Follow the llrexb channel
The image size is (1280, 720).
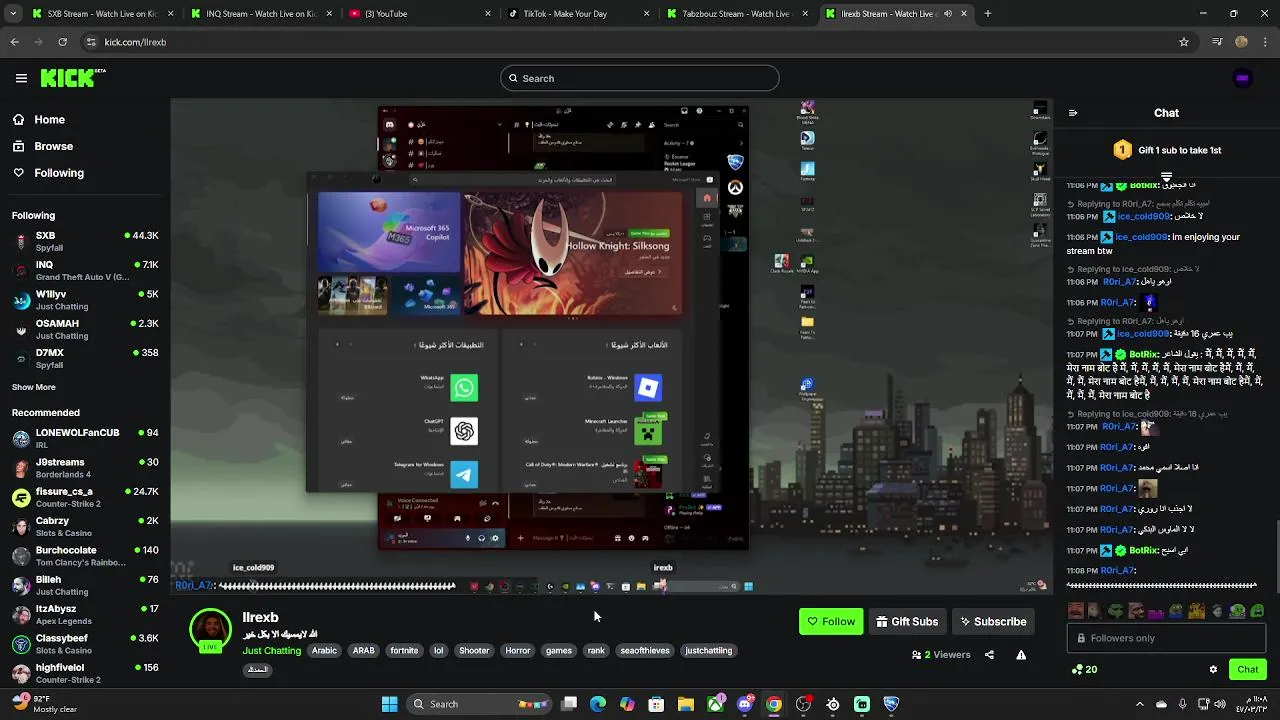[x=831, y=621]
